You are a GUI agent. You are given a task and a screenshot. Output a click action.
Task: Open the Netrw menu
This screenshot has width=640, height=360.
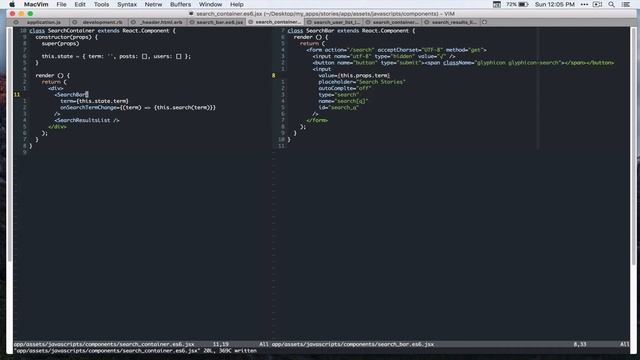coord(153,4)
